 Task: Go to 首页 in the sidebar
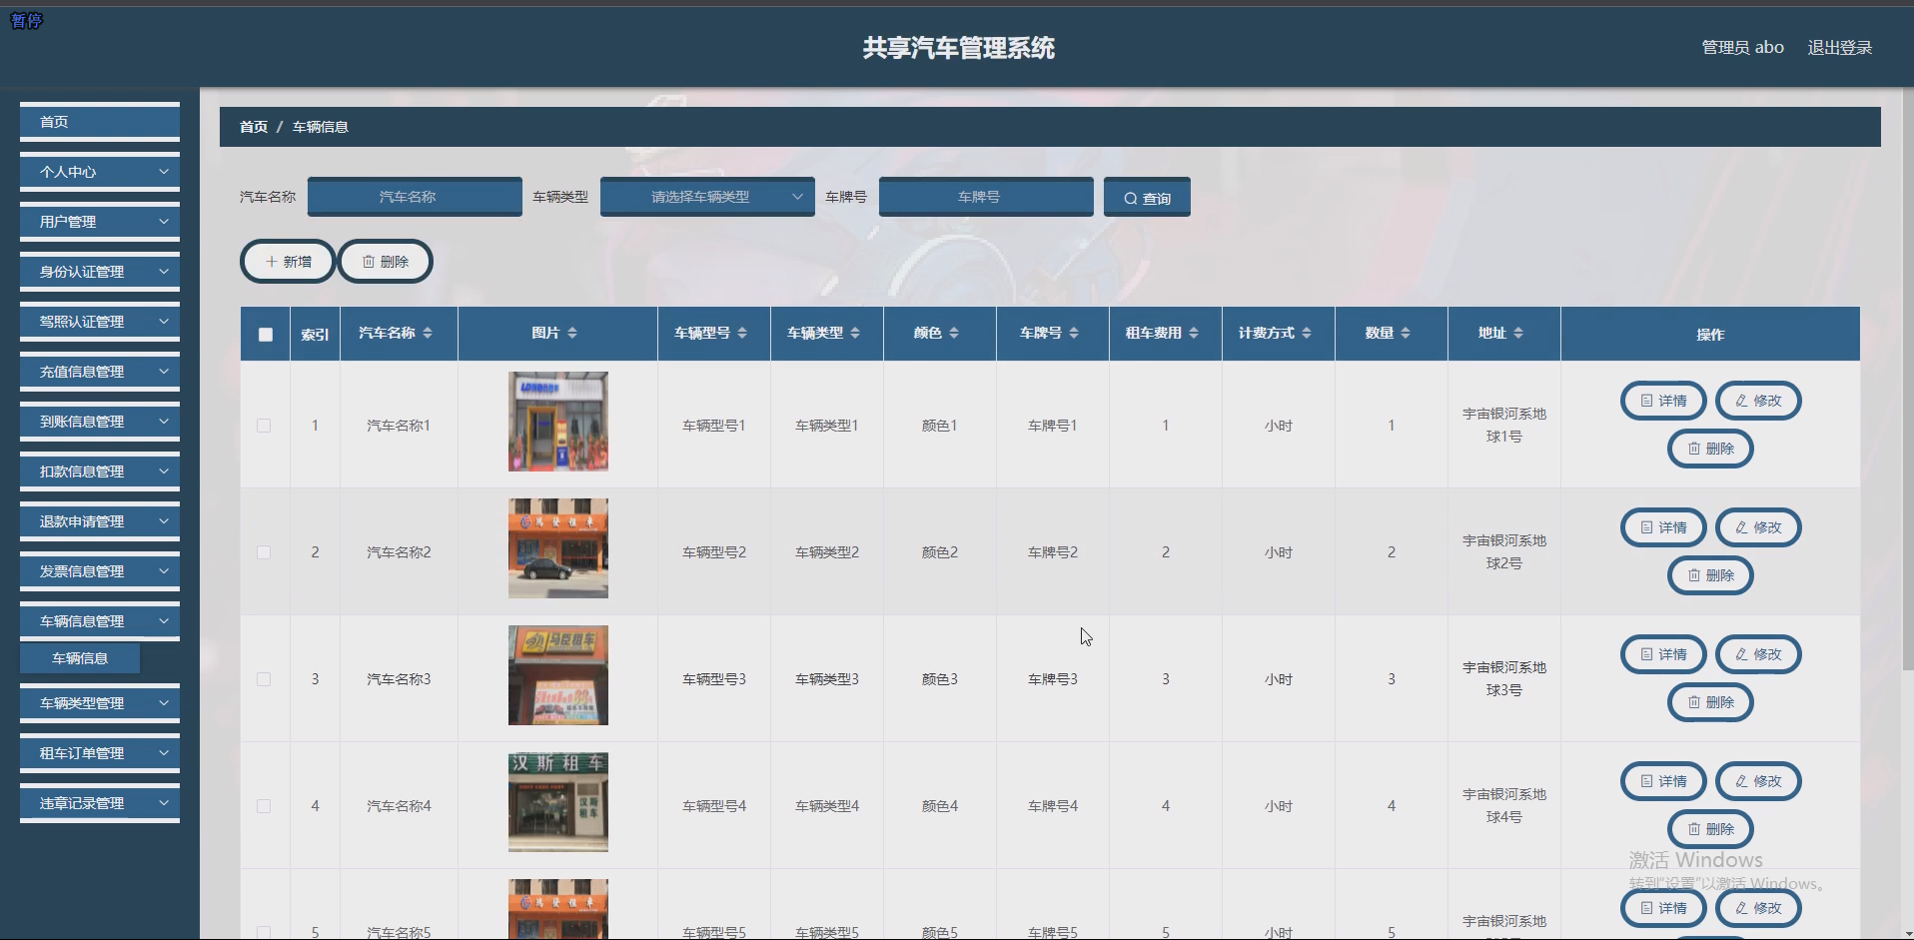tap(100, 122)
